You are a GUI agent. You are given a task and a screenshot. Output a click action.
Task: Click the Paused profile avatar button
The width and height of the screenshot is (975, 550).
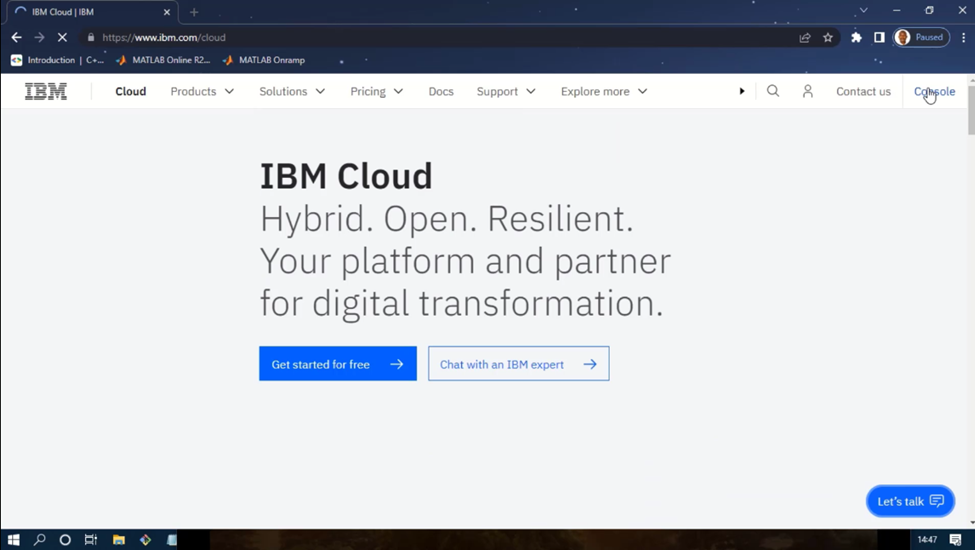(922, 37)
